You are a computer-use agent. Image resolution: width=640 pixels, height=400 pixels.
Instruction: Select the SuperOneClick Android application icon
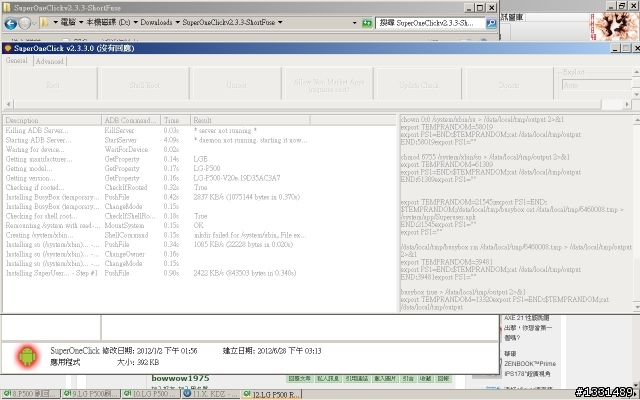[27, 356]
